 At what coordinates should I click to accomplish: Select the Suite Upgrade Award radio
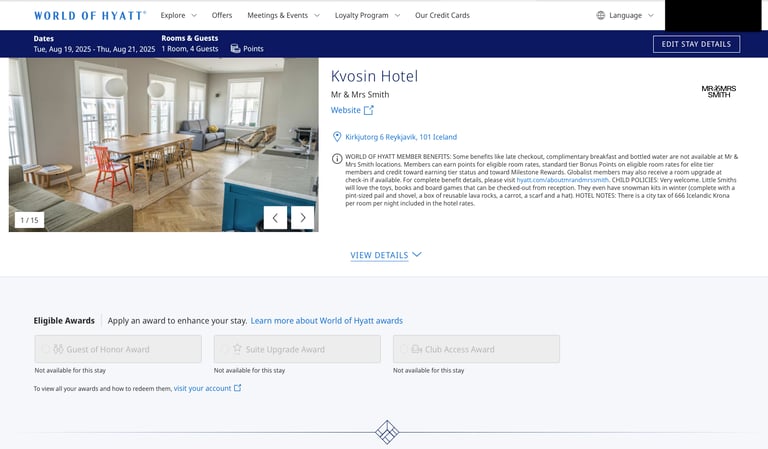pyautogui.click(x=224, y=349)
